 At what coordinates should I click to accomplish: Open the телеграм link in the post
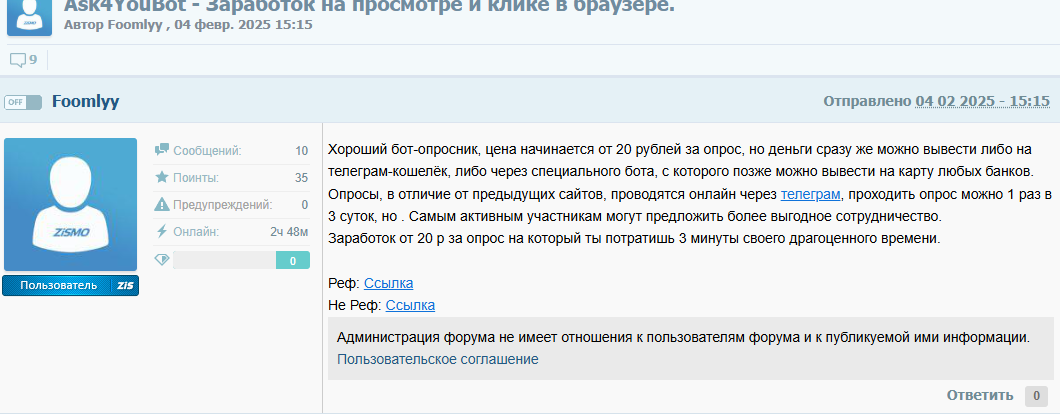coord(810,194)
